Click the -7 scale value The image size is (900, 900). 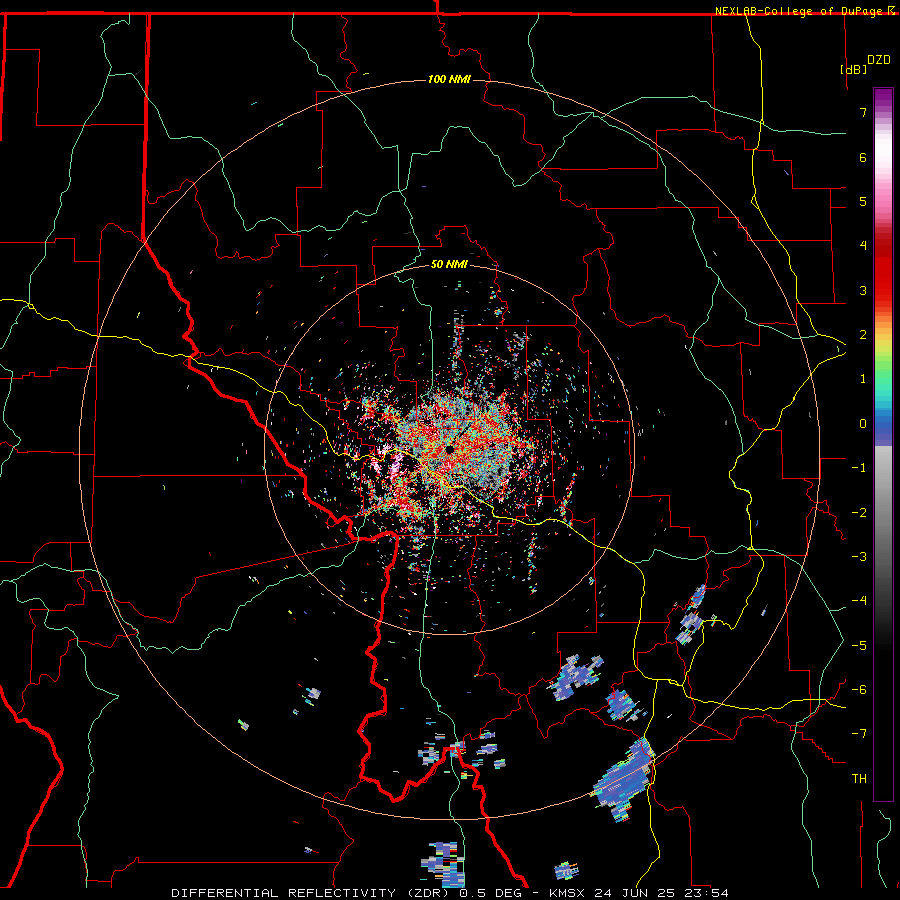[x=859, y=734]
